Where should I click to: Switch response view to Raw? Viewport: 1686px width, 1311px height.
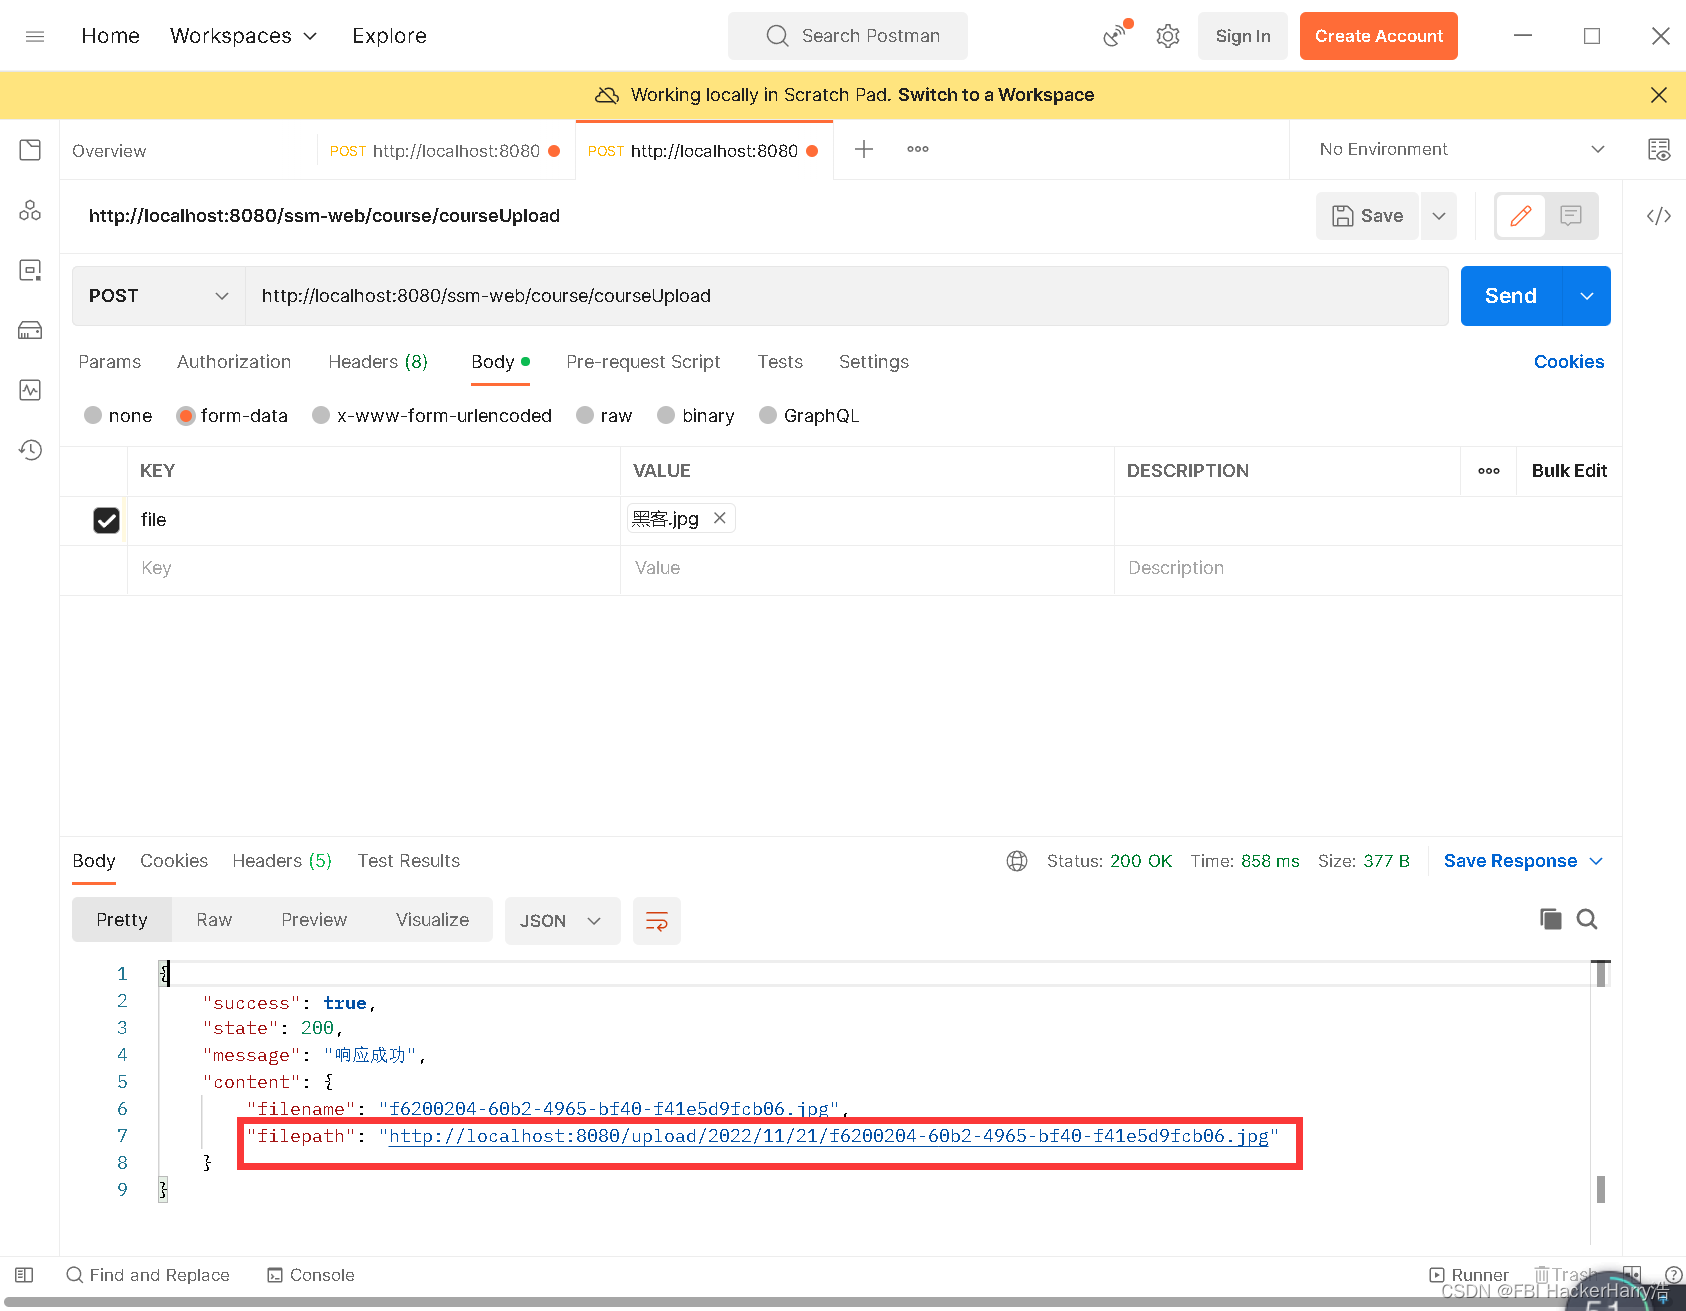click(214, 920)
